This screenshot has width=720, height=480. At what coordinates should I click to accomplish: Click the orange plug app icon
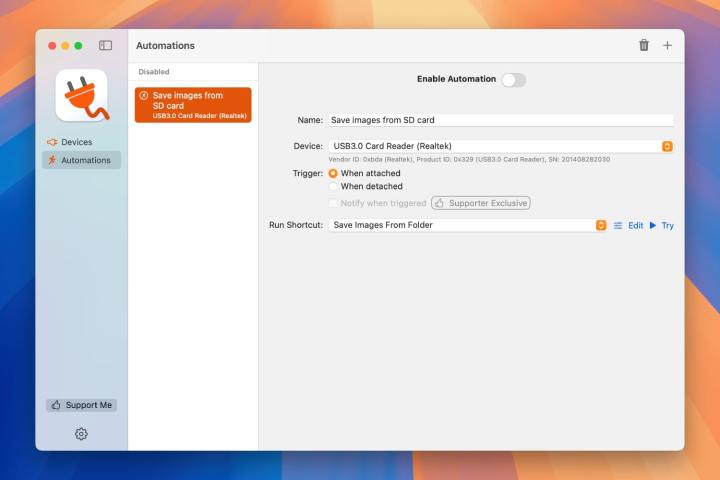pos(81,95)
